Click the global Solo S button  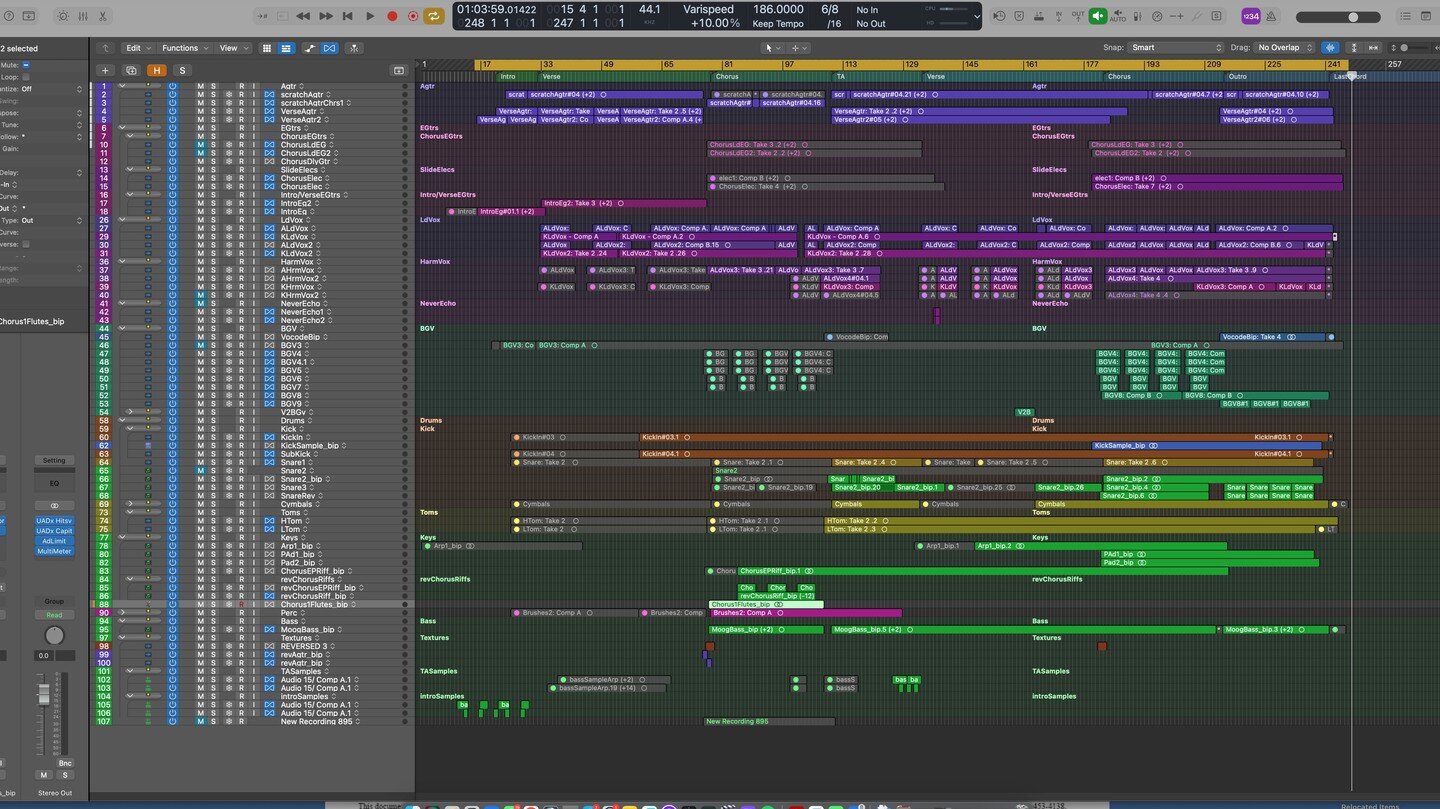pos(182,70)
